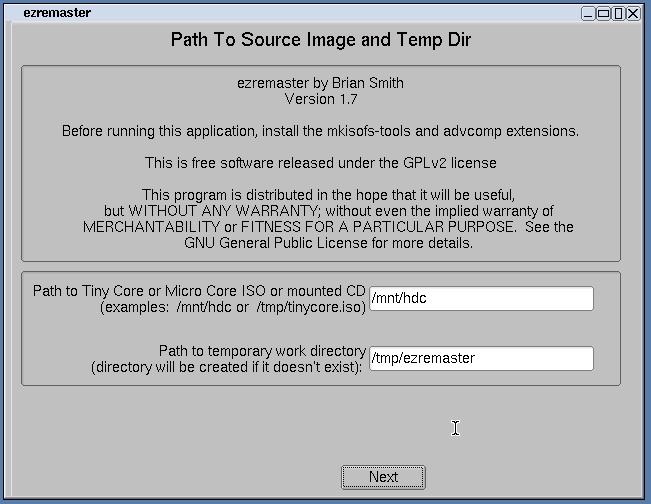Click the 'Path to temporary work directory' label
Viewport: 651px width, 504px height.
262,351
